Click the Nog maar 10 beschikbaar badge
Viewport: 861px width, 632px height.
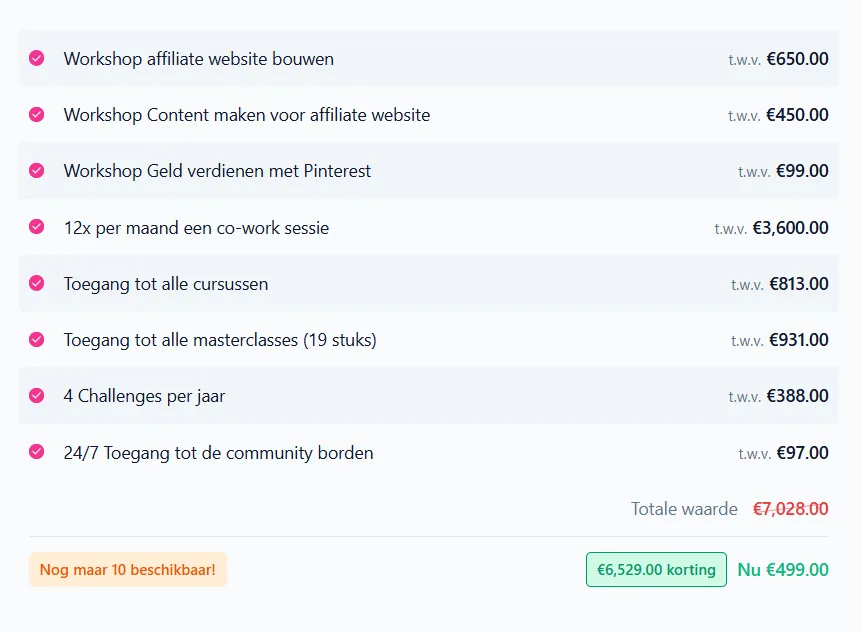tap(128, 570)
